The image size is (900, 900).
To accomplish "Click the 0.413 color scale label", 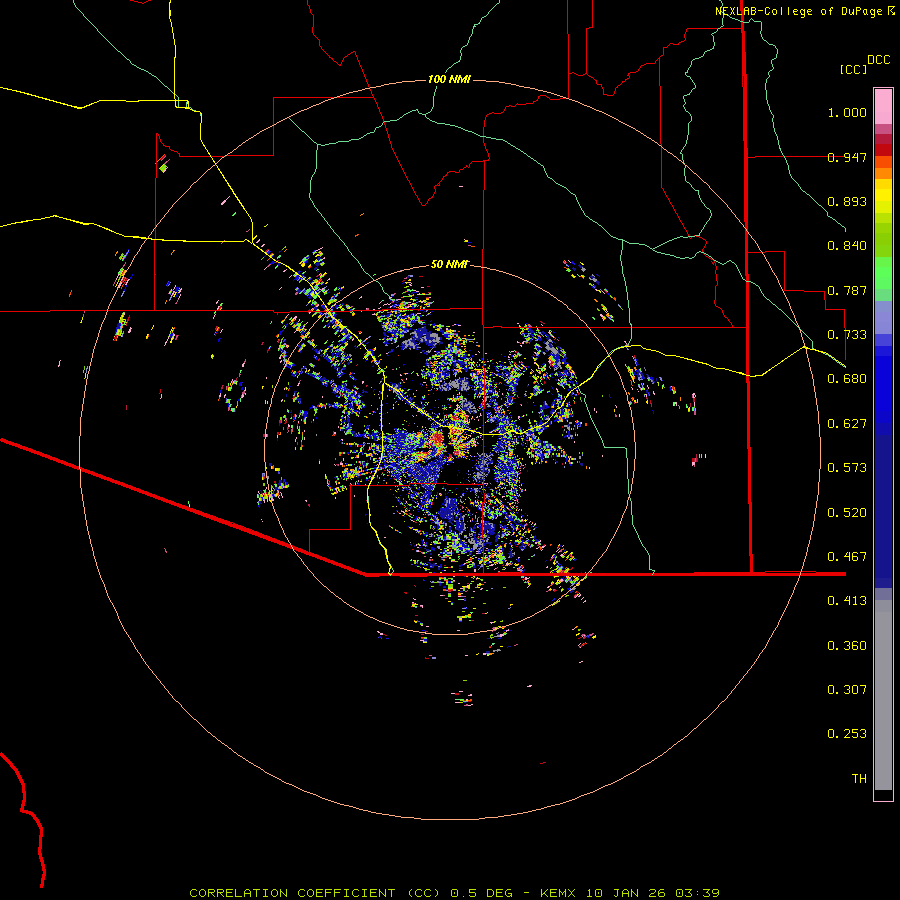I will (847, 601).
